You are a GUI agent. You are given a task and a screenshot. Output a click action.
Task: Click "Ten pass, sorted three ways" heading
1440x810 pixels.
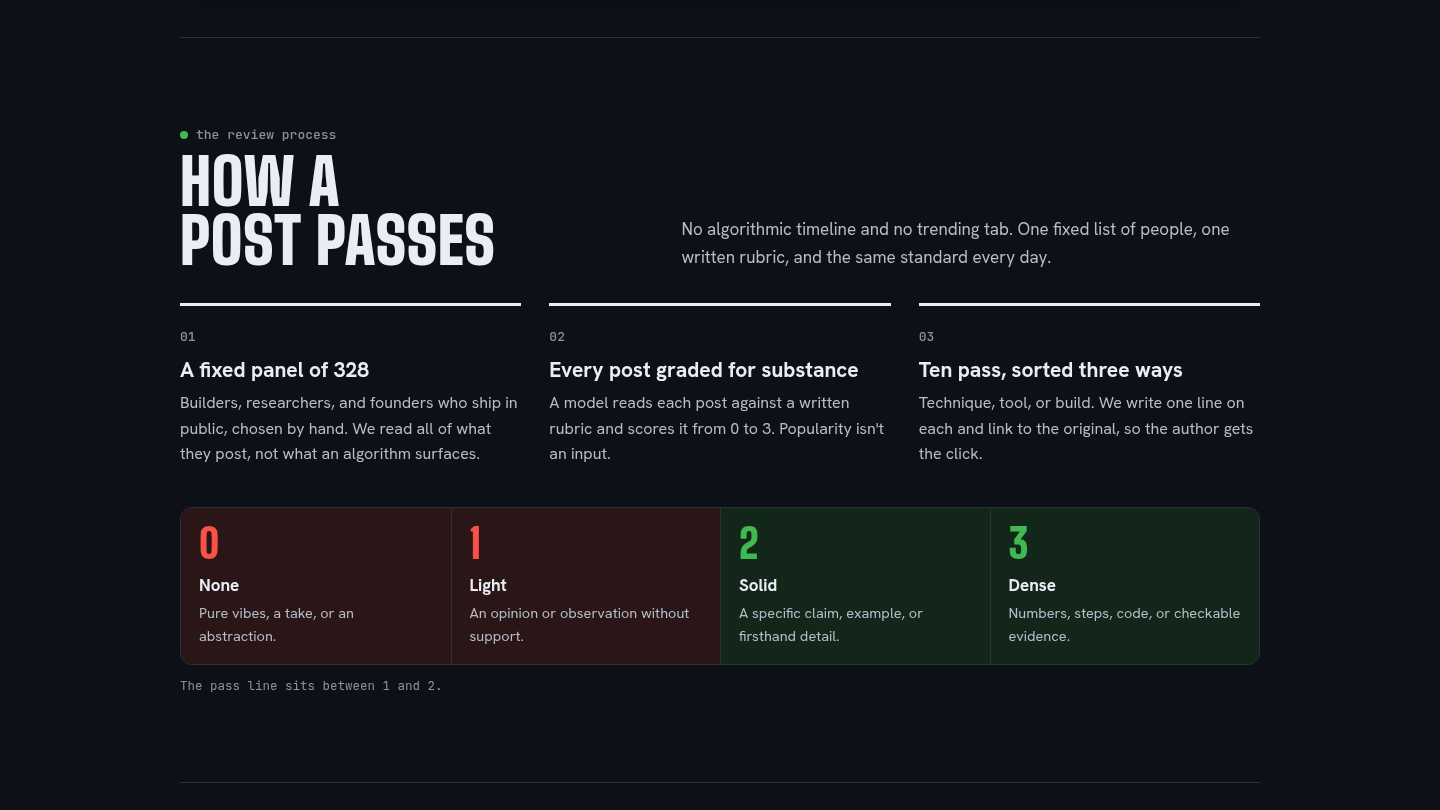tap(1051, 370)
